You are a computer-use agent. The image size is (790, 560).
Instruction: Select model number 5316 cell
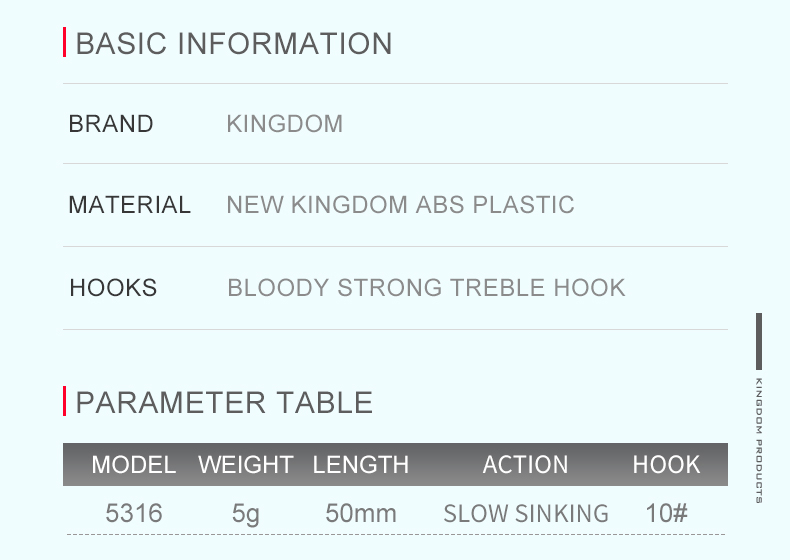click(134, 513)
